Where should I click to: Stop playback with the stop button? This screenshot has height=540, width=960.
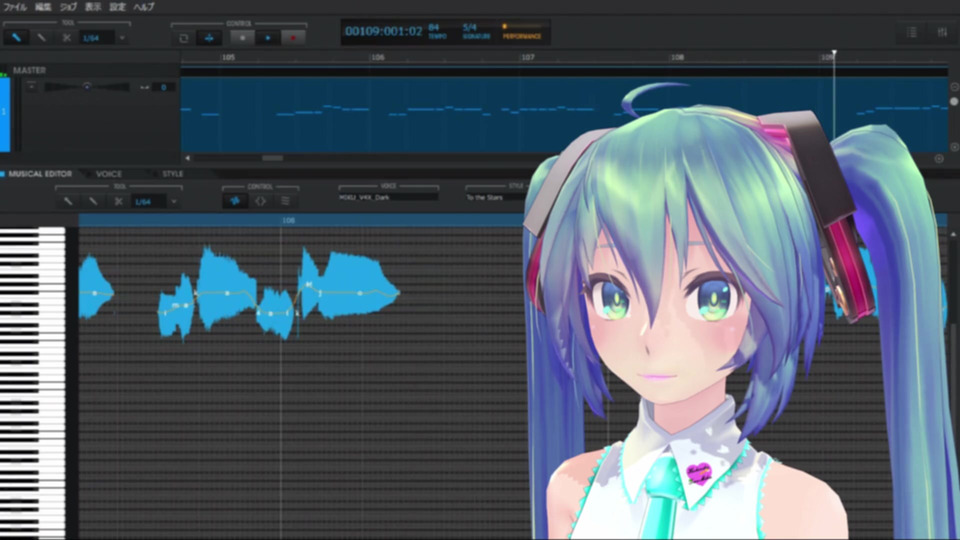(x=242, y=38)
